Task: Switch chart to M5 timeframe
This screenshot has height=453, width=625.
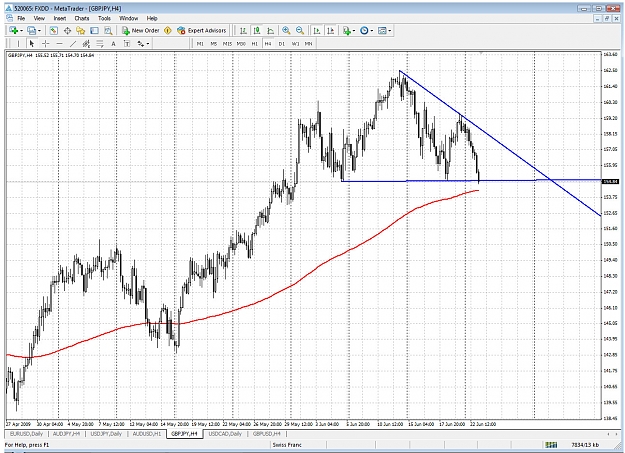Action: pyautogui.click(x=214, y=43)
